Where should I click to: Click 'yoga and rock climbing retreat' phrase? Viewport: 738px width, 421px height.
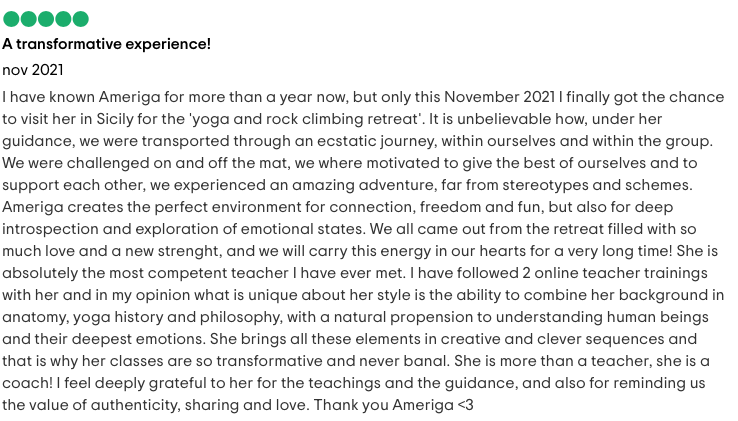coord(305,119)
